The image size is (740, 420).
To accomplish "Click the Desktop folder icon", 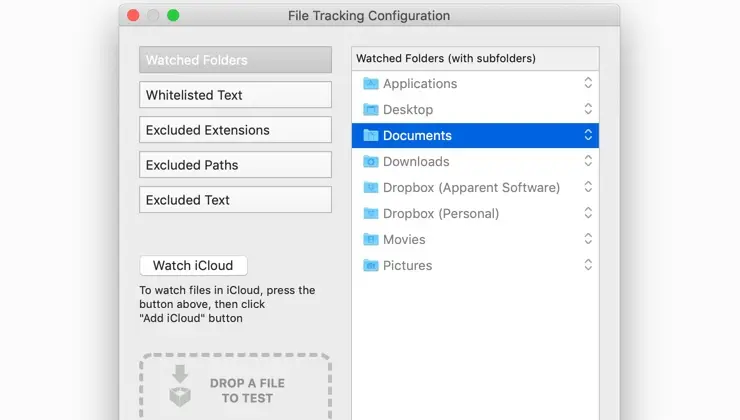I will pos(370,109).
